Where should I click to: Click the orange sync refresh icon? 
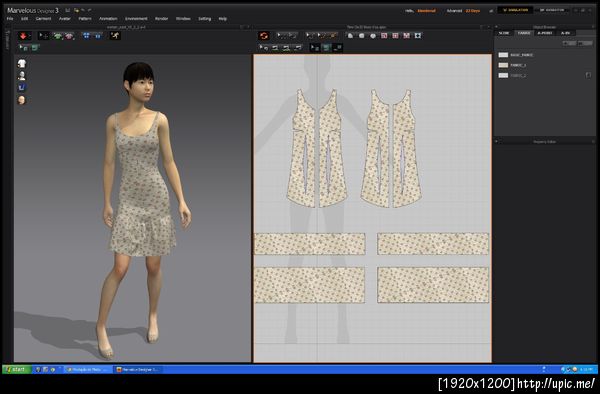tap(264, 36)
